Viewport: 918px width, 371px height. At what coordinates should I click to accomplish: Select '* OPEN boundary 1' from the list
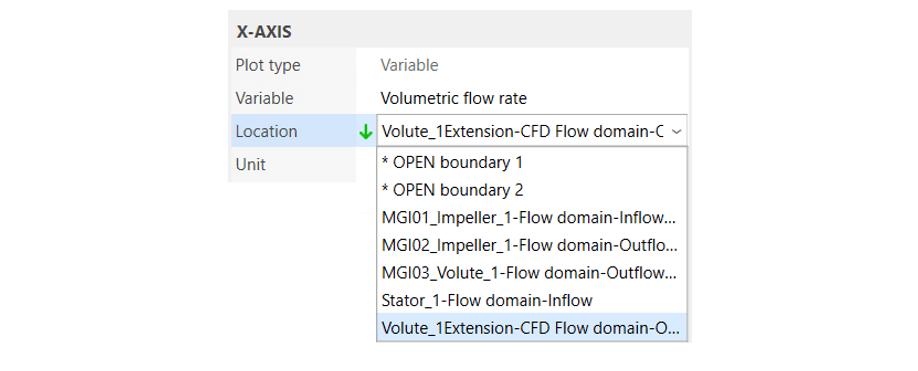coord(532,162)
